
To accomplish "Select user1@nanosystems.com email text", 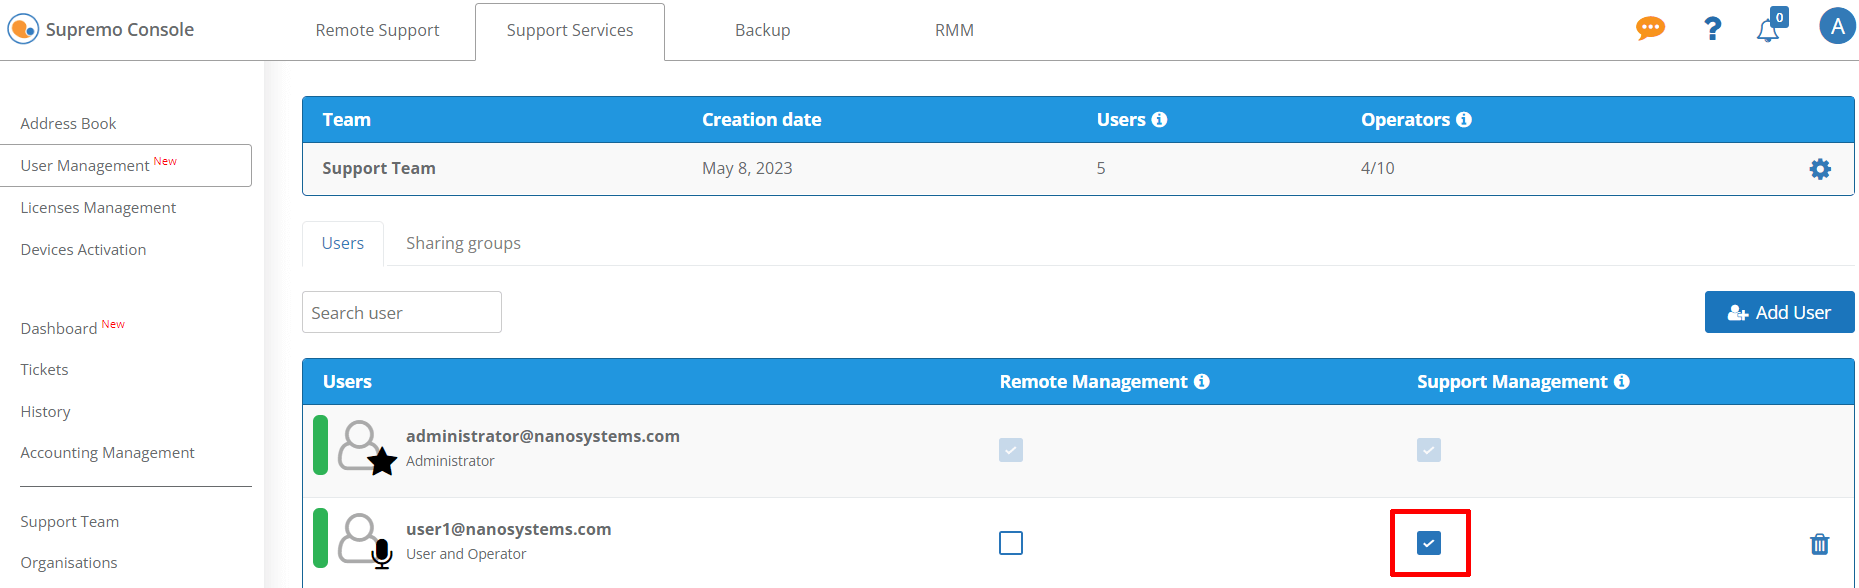I will (x=508, y=529).
